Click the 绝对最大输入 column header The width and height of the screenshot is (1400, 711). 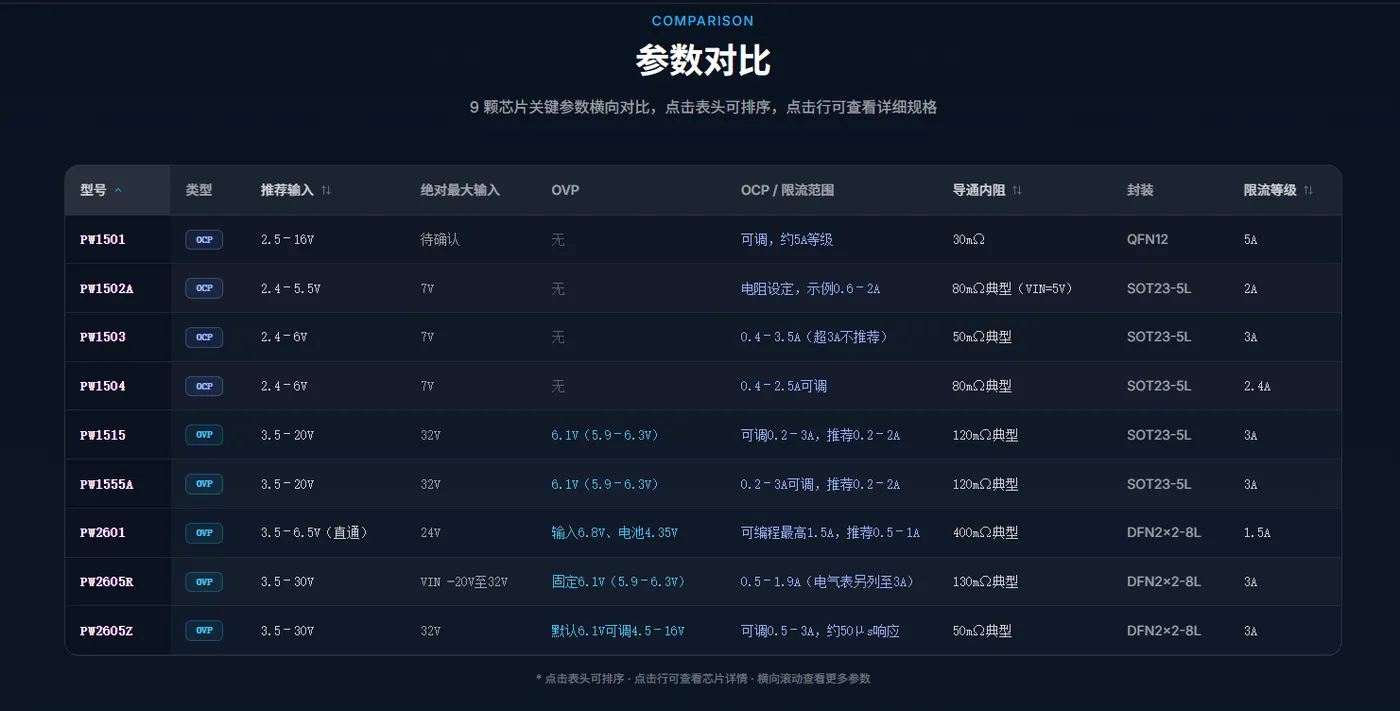pos(460,190)
